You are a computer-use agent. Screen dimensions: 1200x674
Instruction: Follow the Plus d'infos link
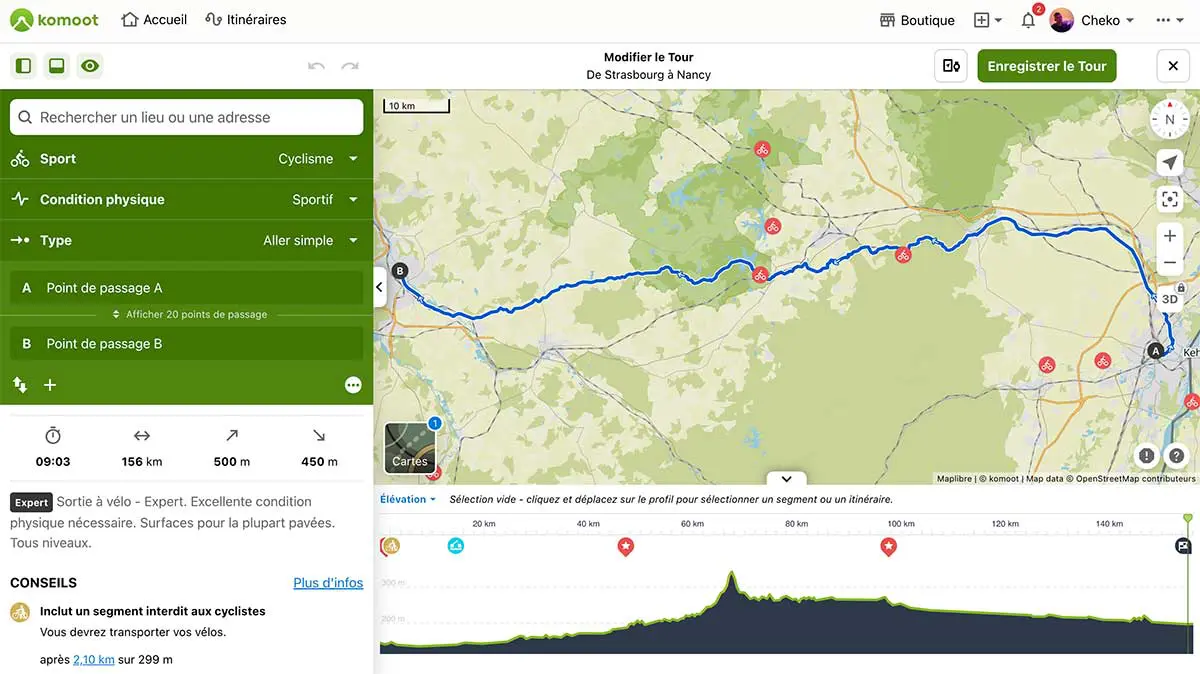click(328, 583)
